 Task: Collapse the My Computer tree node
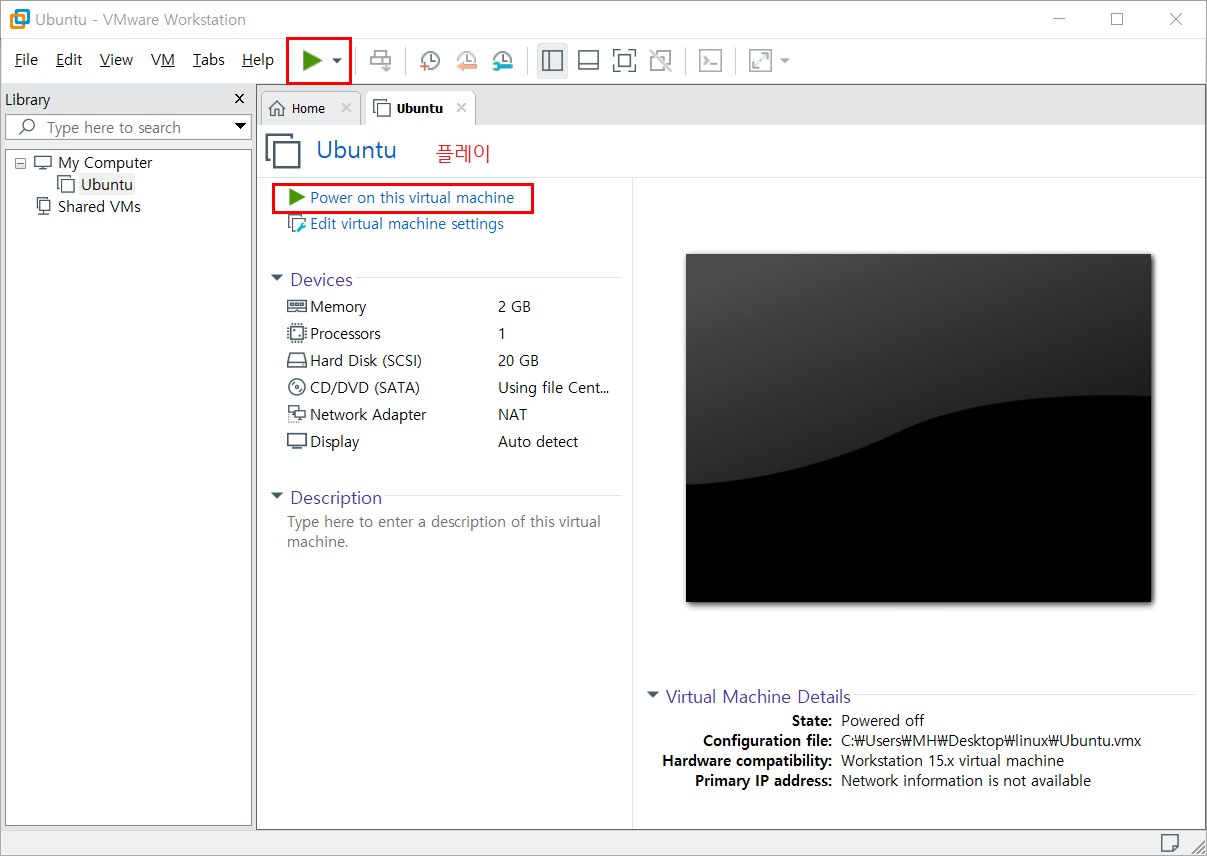[20, 163]
